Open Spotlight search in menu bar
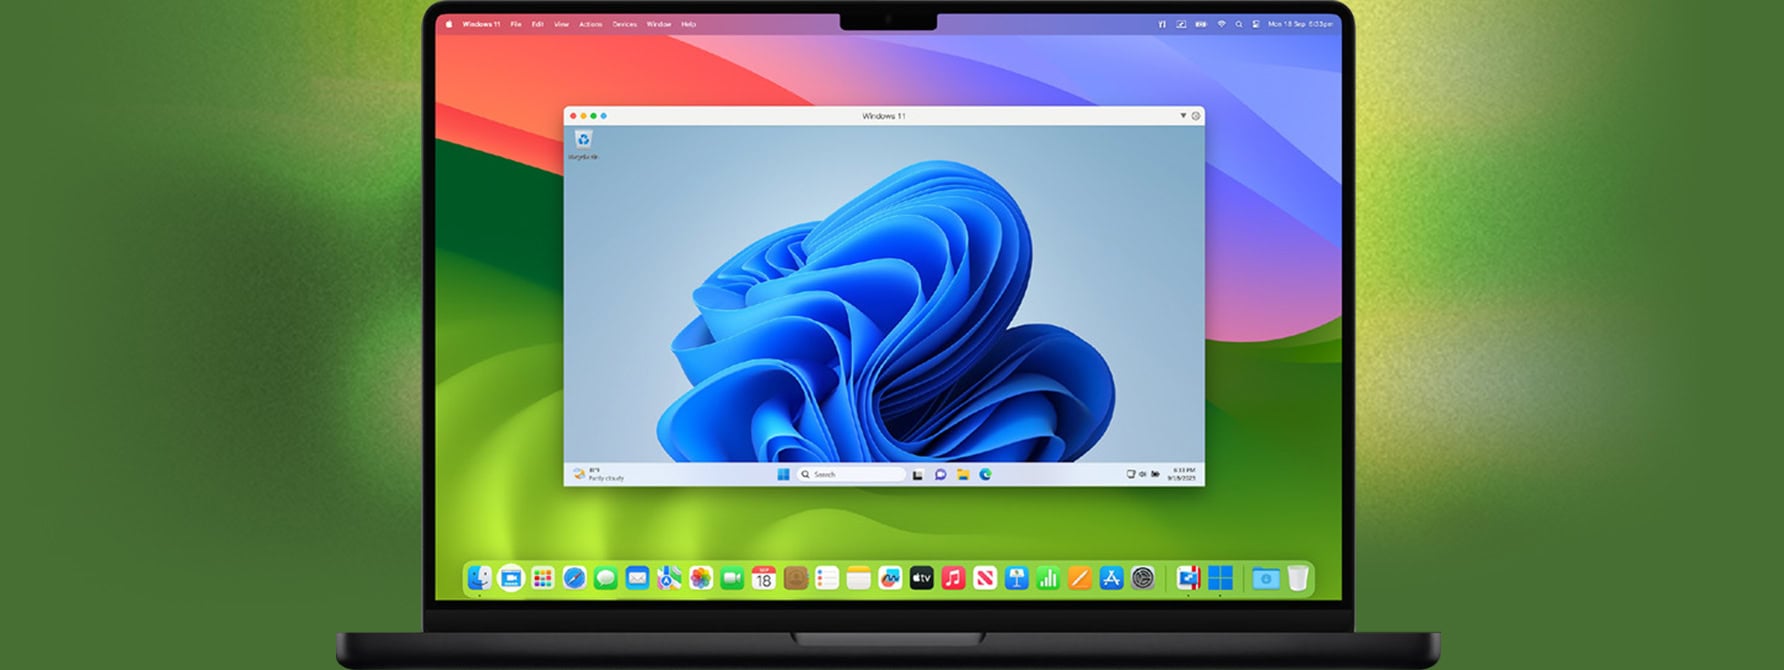 [x=1239, y=24]
